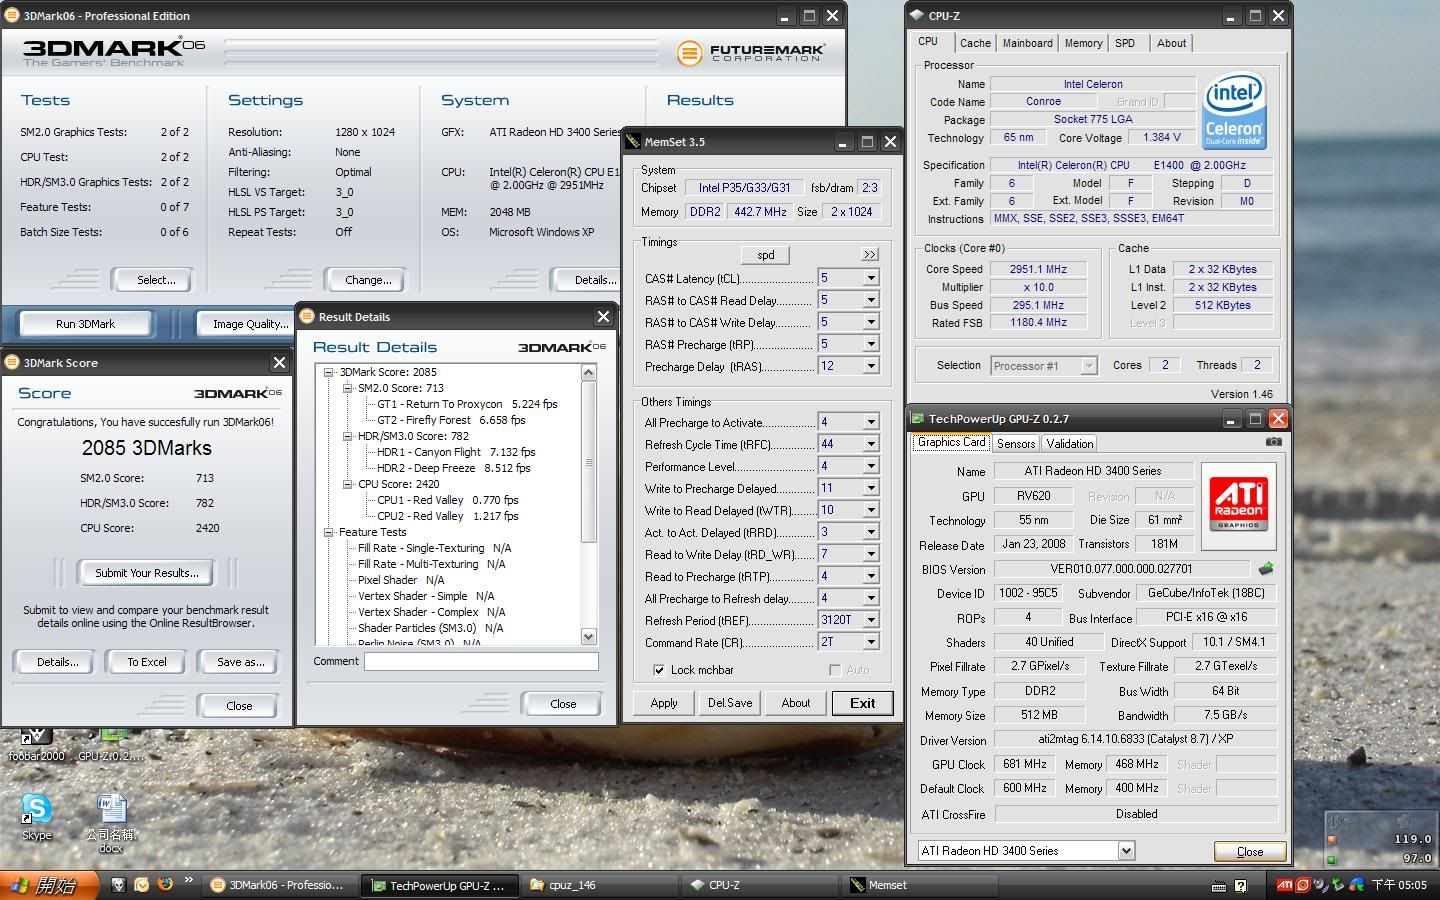Click the Intel Celeron logo in CPU-Z

click(x=1234, y=113)
